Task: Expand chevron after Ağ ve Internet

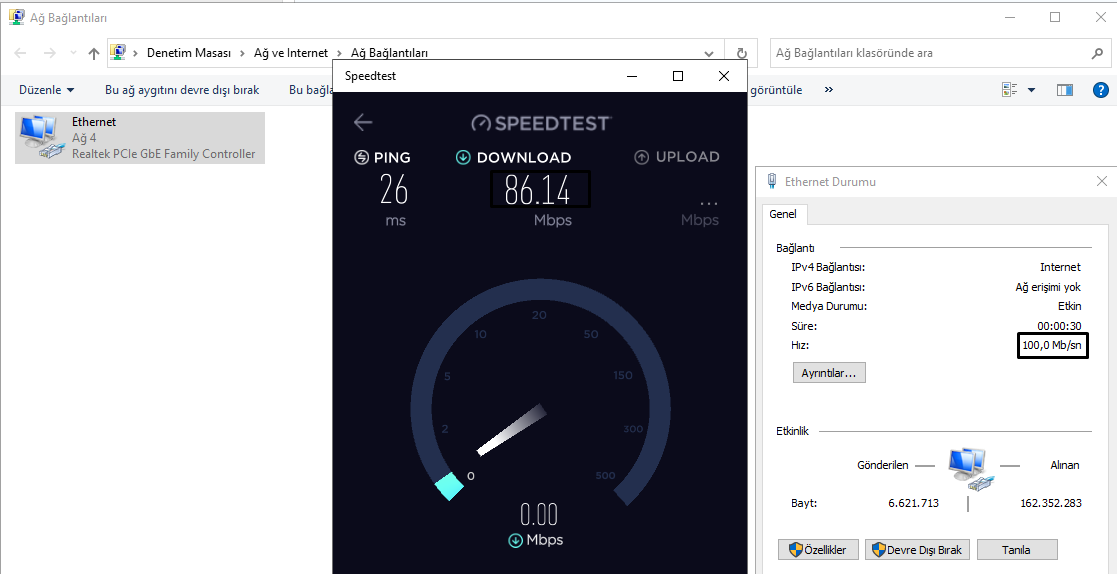Action: pyautogui.click(x=340, y=53)
